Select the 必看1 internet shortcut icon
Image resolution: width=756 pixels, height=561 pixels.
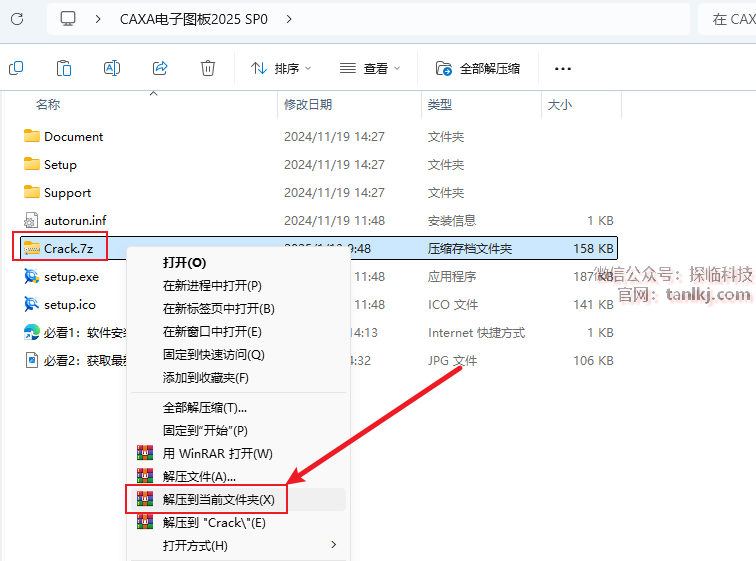(x=32, y=332)
